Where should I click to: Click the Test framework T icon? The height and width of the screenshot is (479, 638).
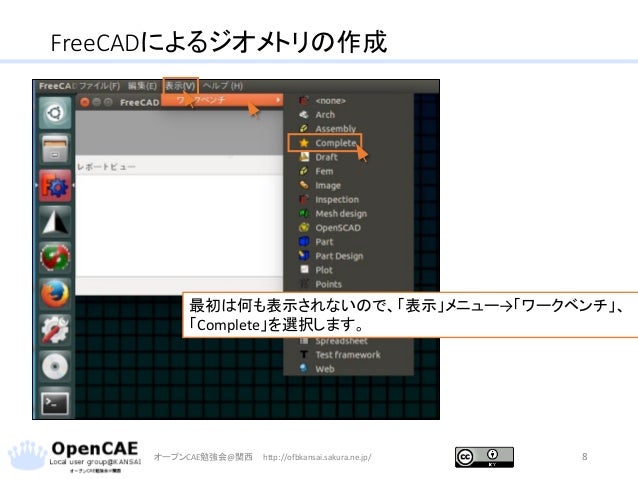tap(304, 354)
